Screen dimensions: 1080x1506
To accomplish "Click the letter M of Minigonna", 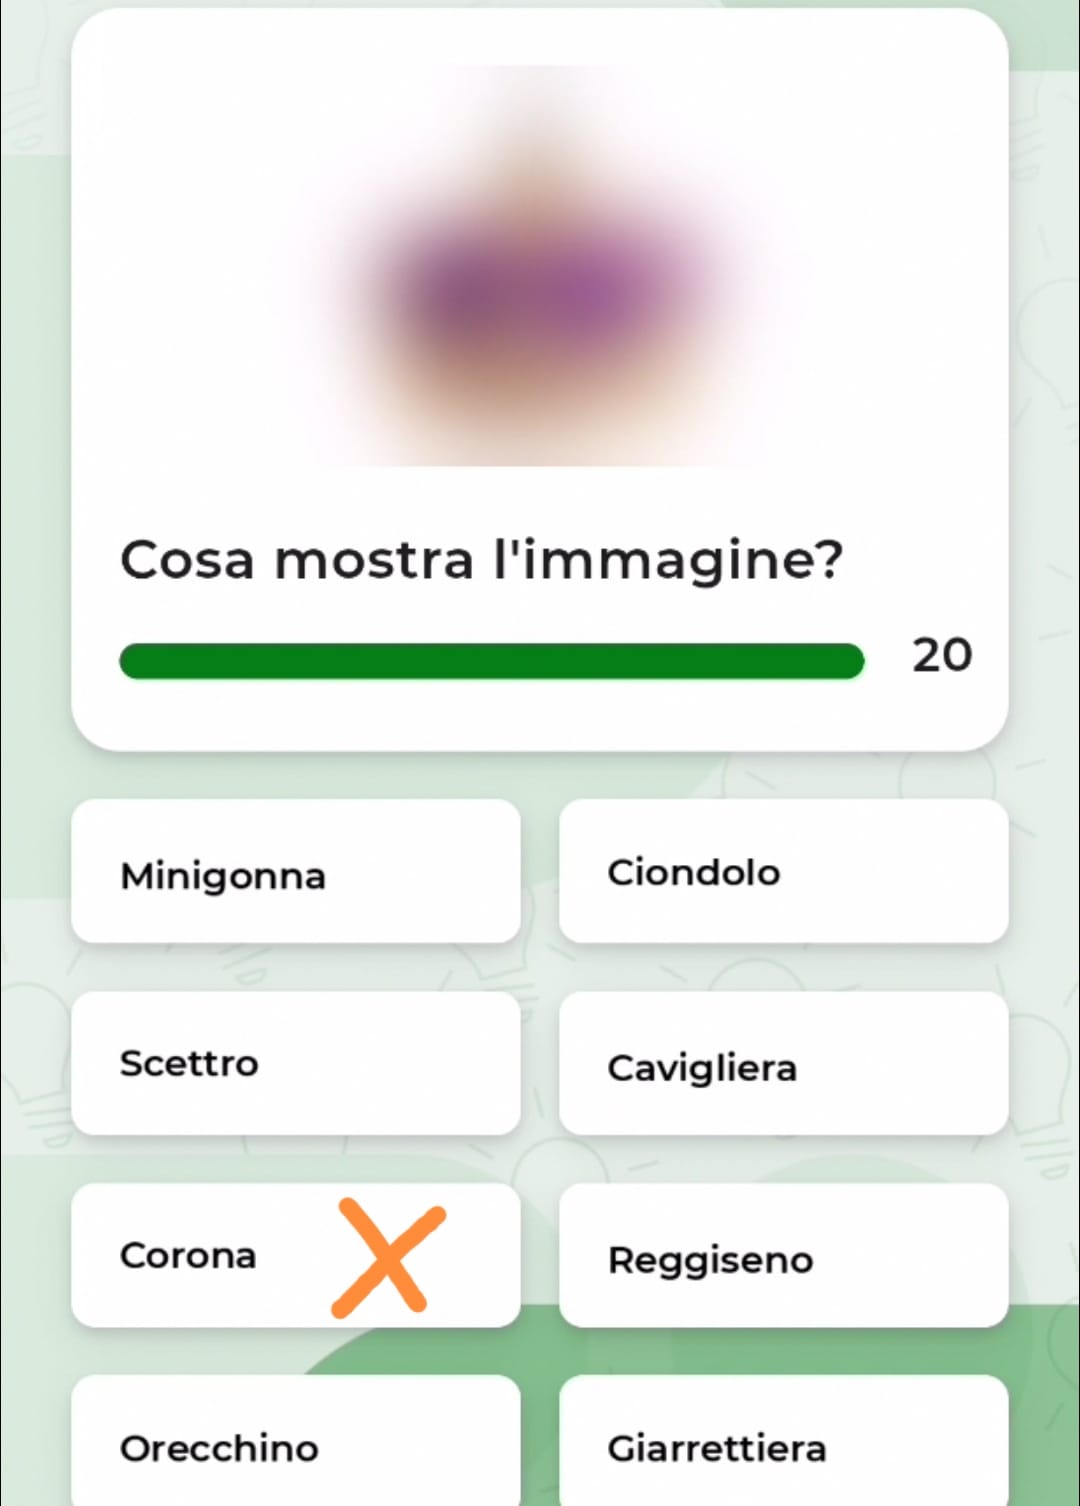I will pos(136,876).
